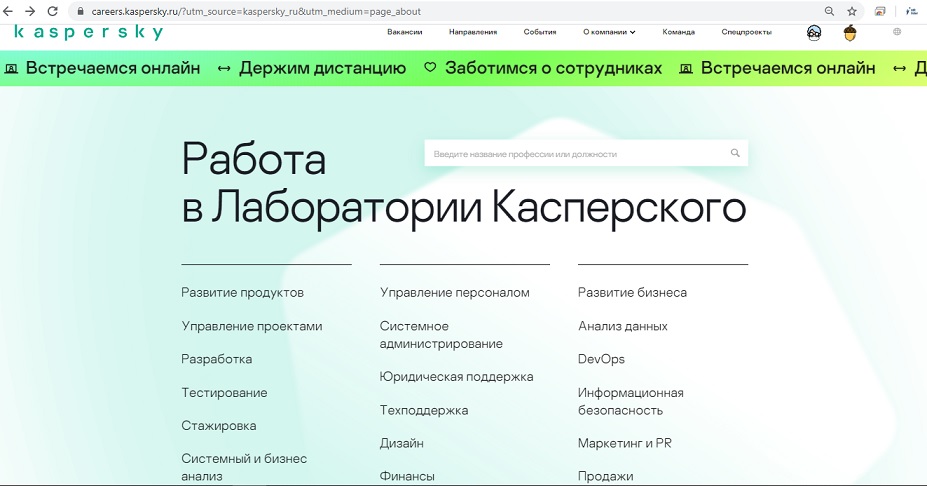
Task: Select the Разработка category
Action: point(216,359)
